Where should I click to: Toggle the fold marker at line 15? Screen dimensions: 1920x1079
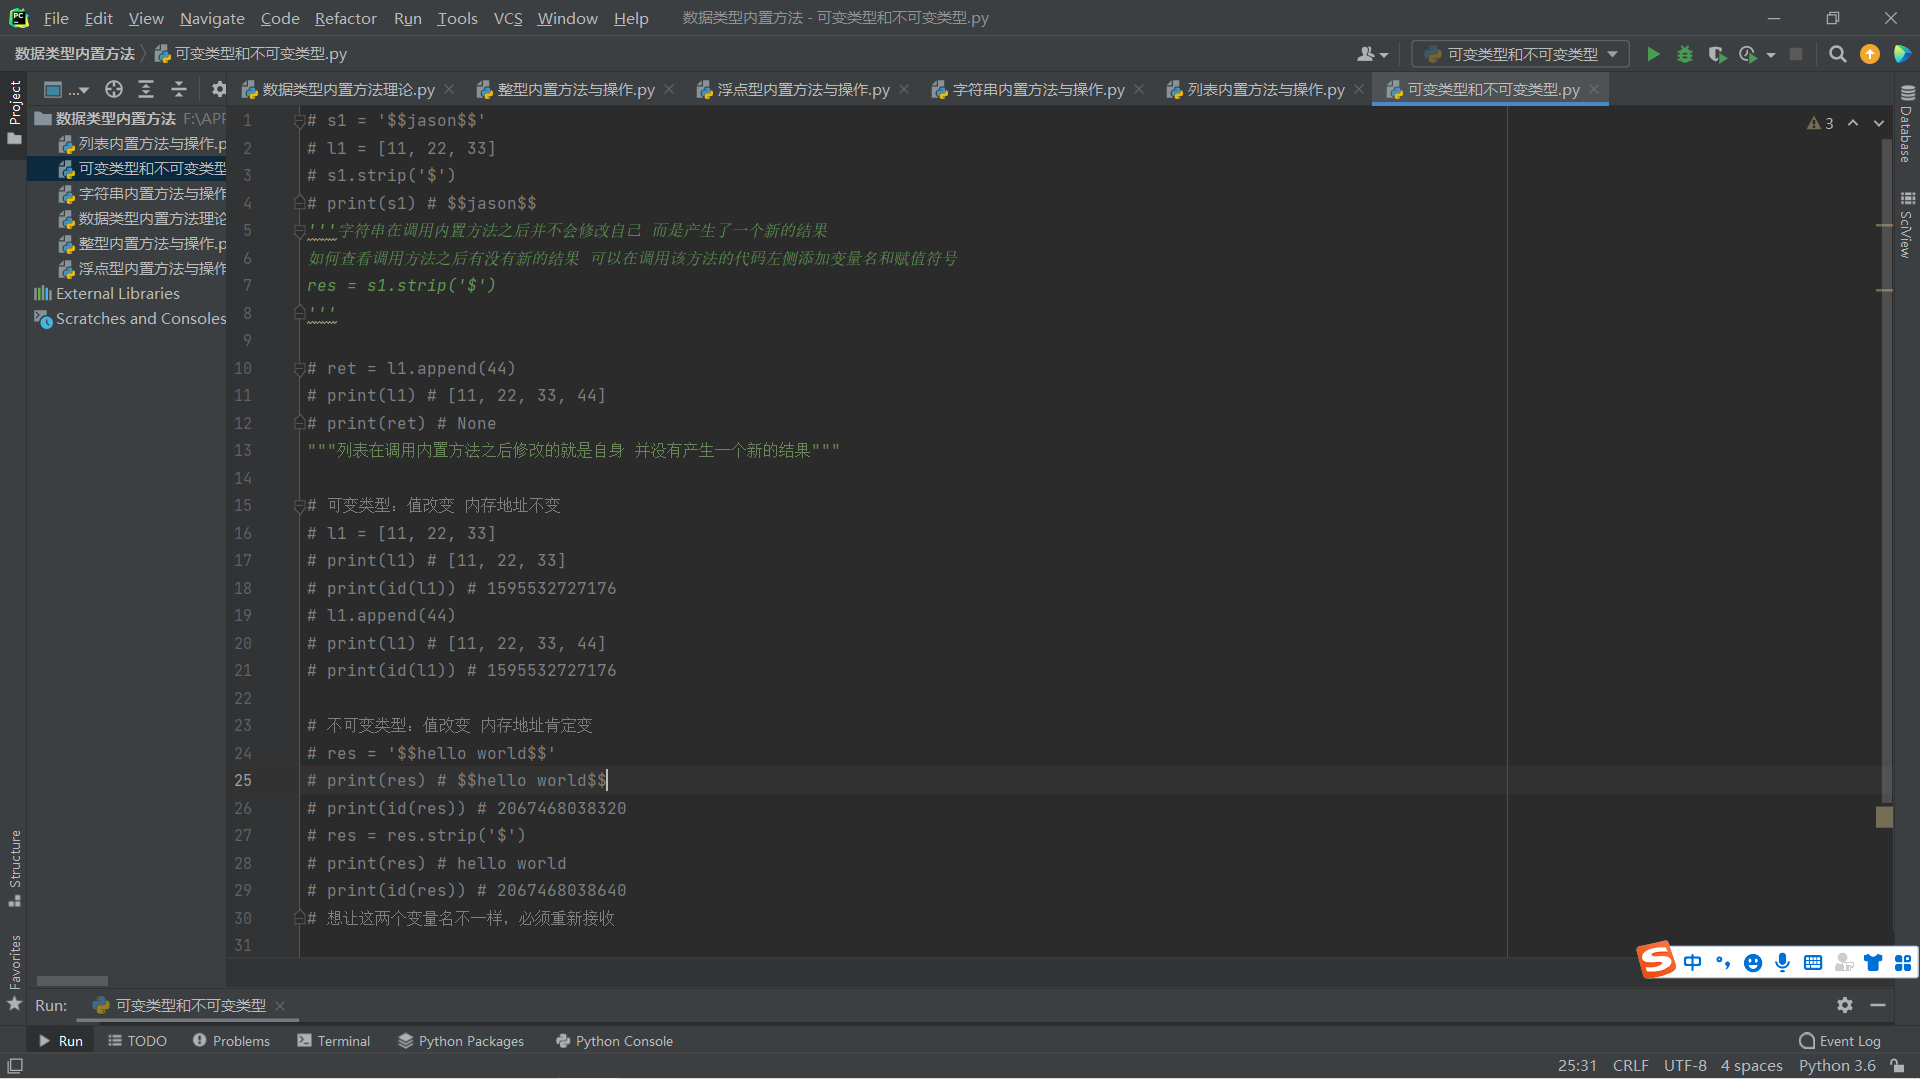[x=299, y=506]
